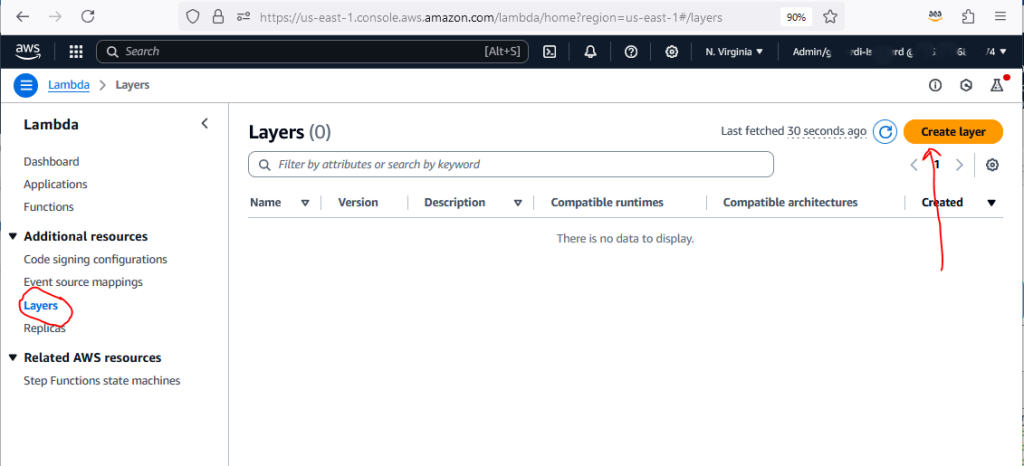This screenshot has height=466, width=1024.
Task: Open Code signing configurations page
Action: 95,259
